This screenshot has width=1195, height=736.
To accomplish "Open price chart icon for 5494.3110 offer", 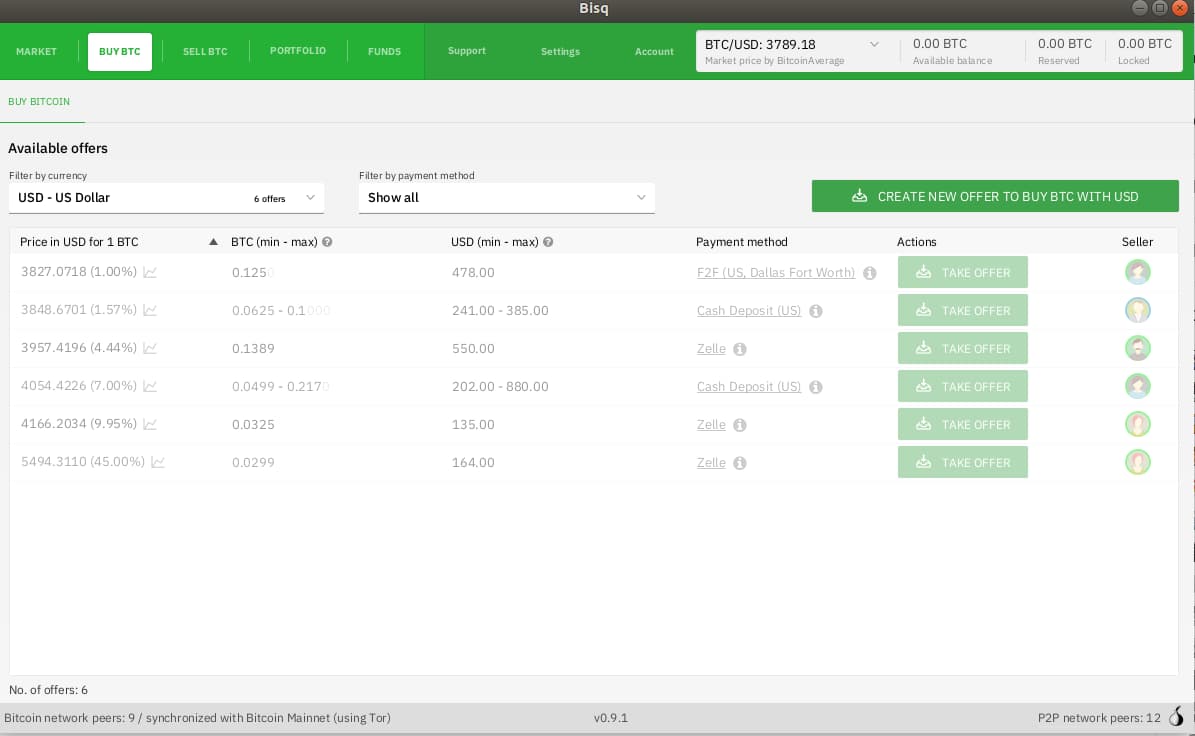I will click(158, 462).
